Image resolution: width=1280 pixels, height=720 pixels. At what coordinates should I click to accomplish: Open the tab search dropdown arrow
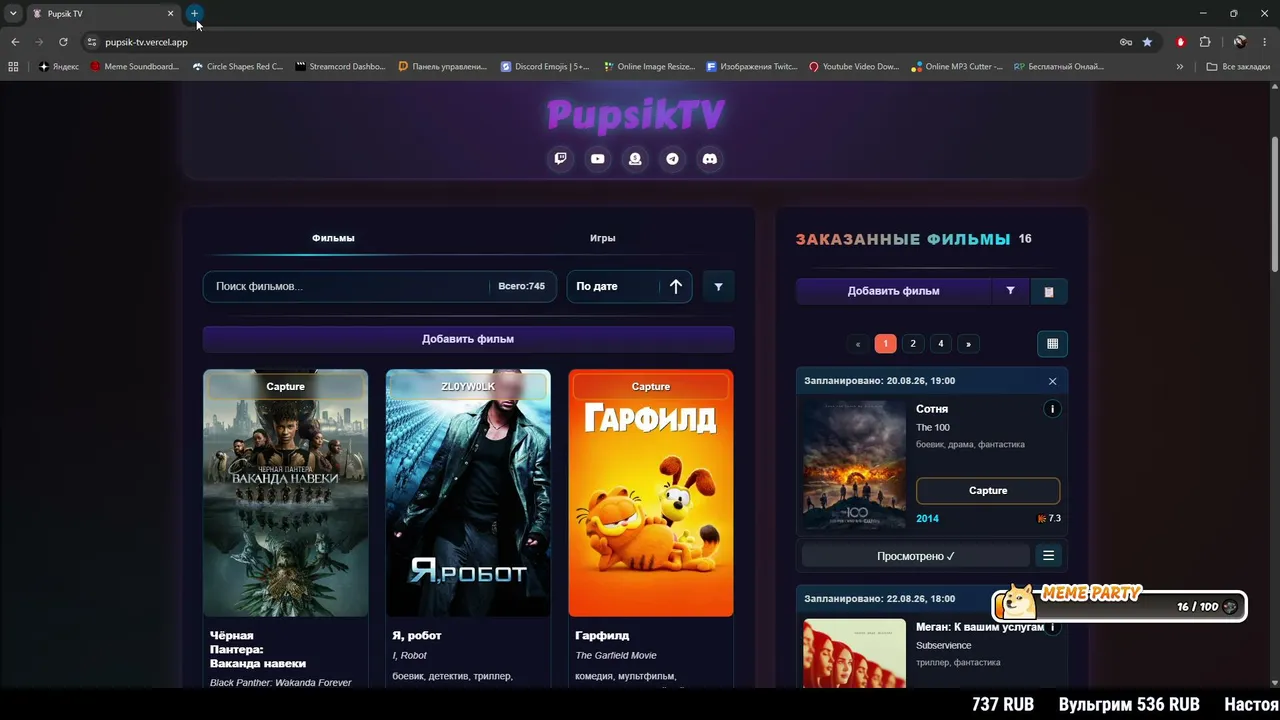tap(13, 14)
